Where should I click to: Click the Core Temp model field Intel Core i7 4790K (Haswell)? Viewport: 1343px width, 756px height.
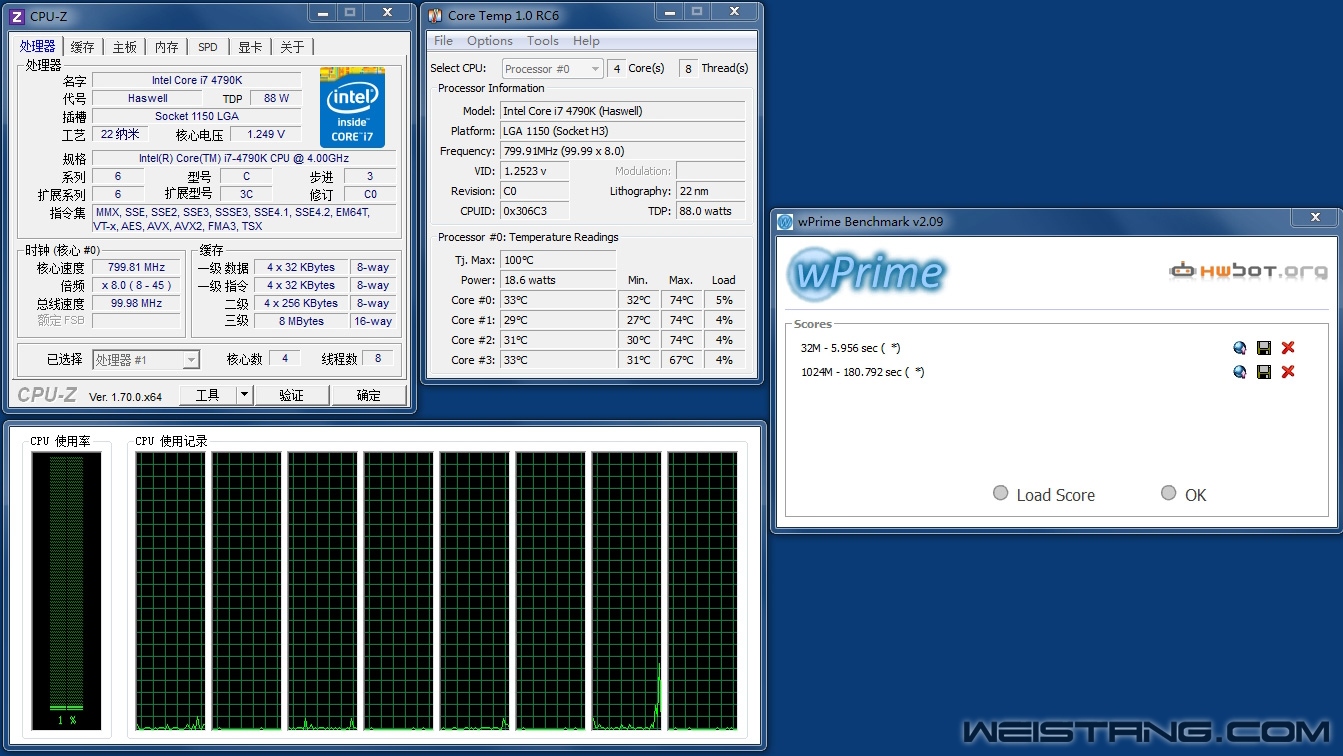[623, 111]
